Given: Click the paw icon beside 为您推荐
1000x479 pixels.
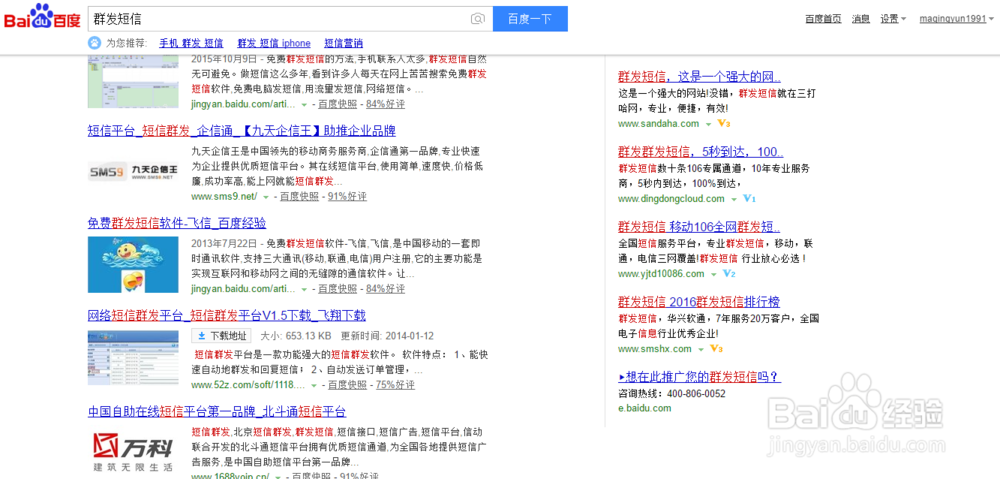Looking at the screenshot, I should pyautogui.click(x=94, y=43).
